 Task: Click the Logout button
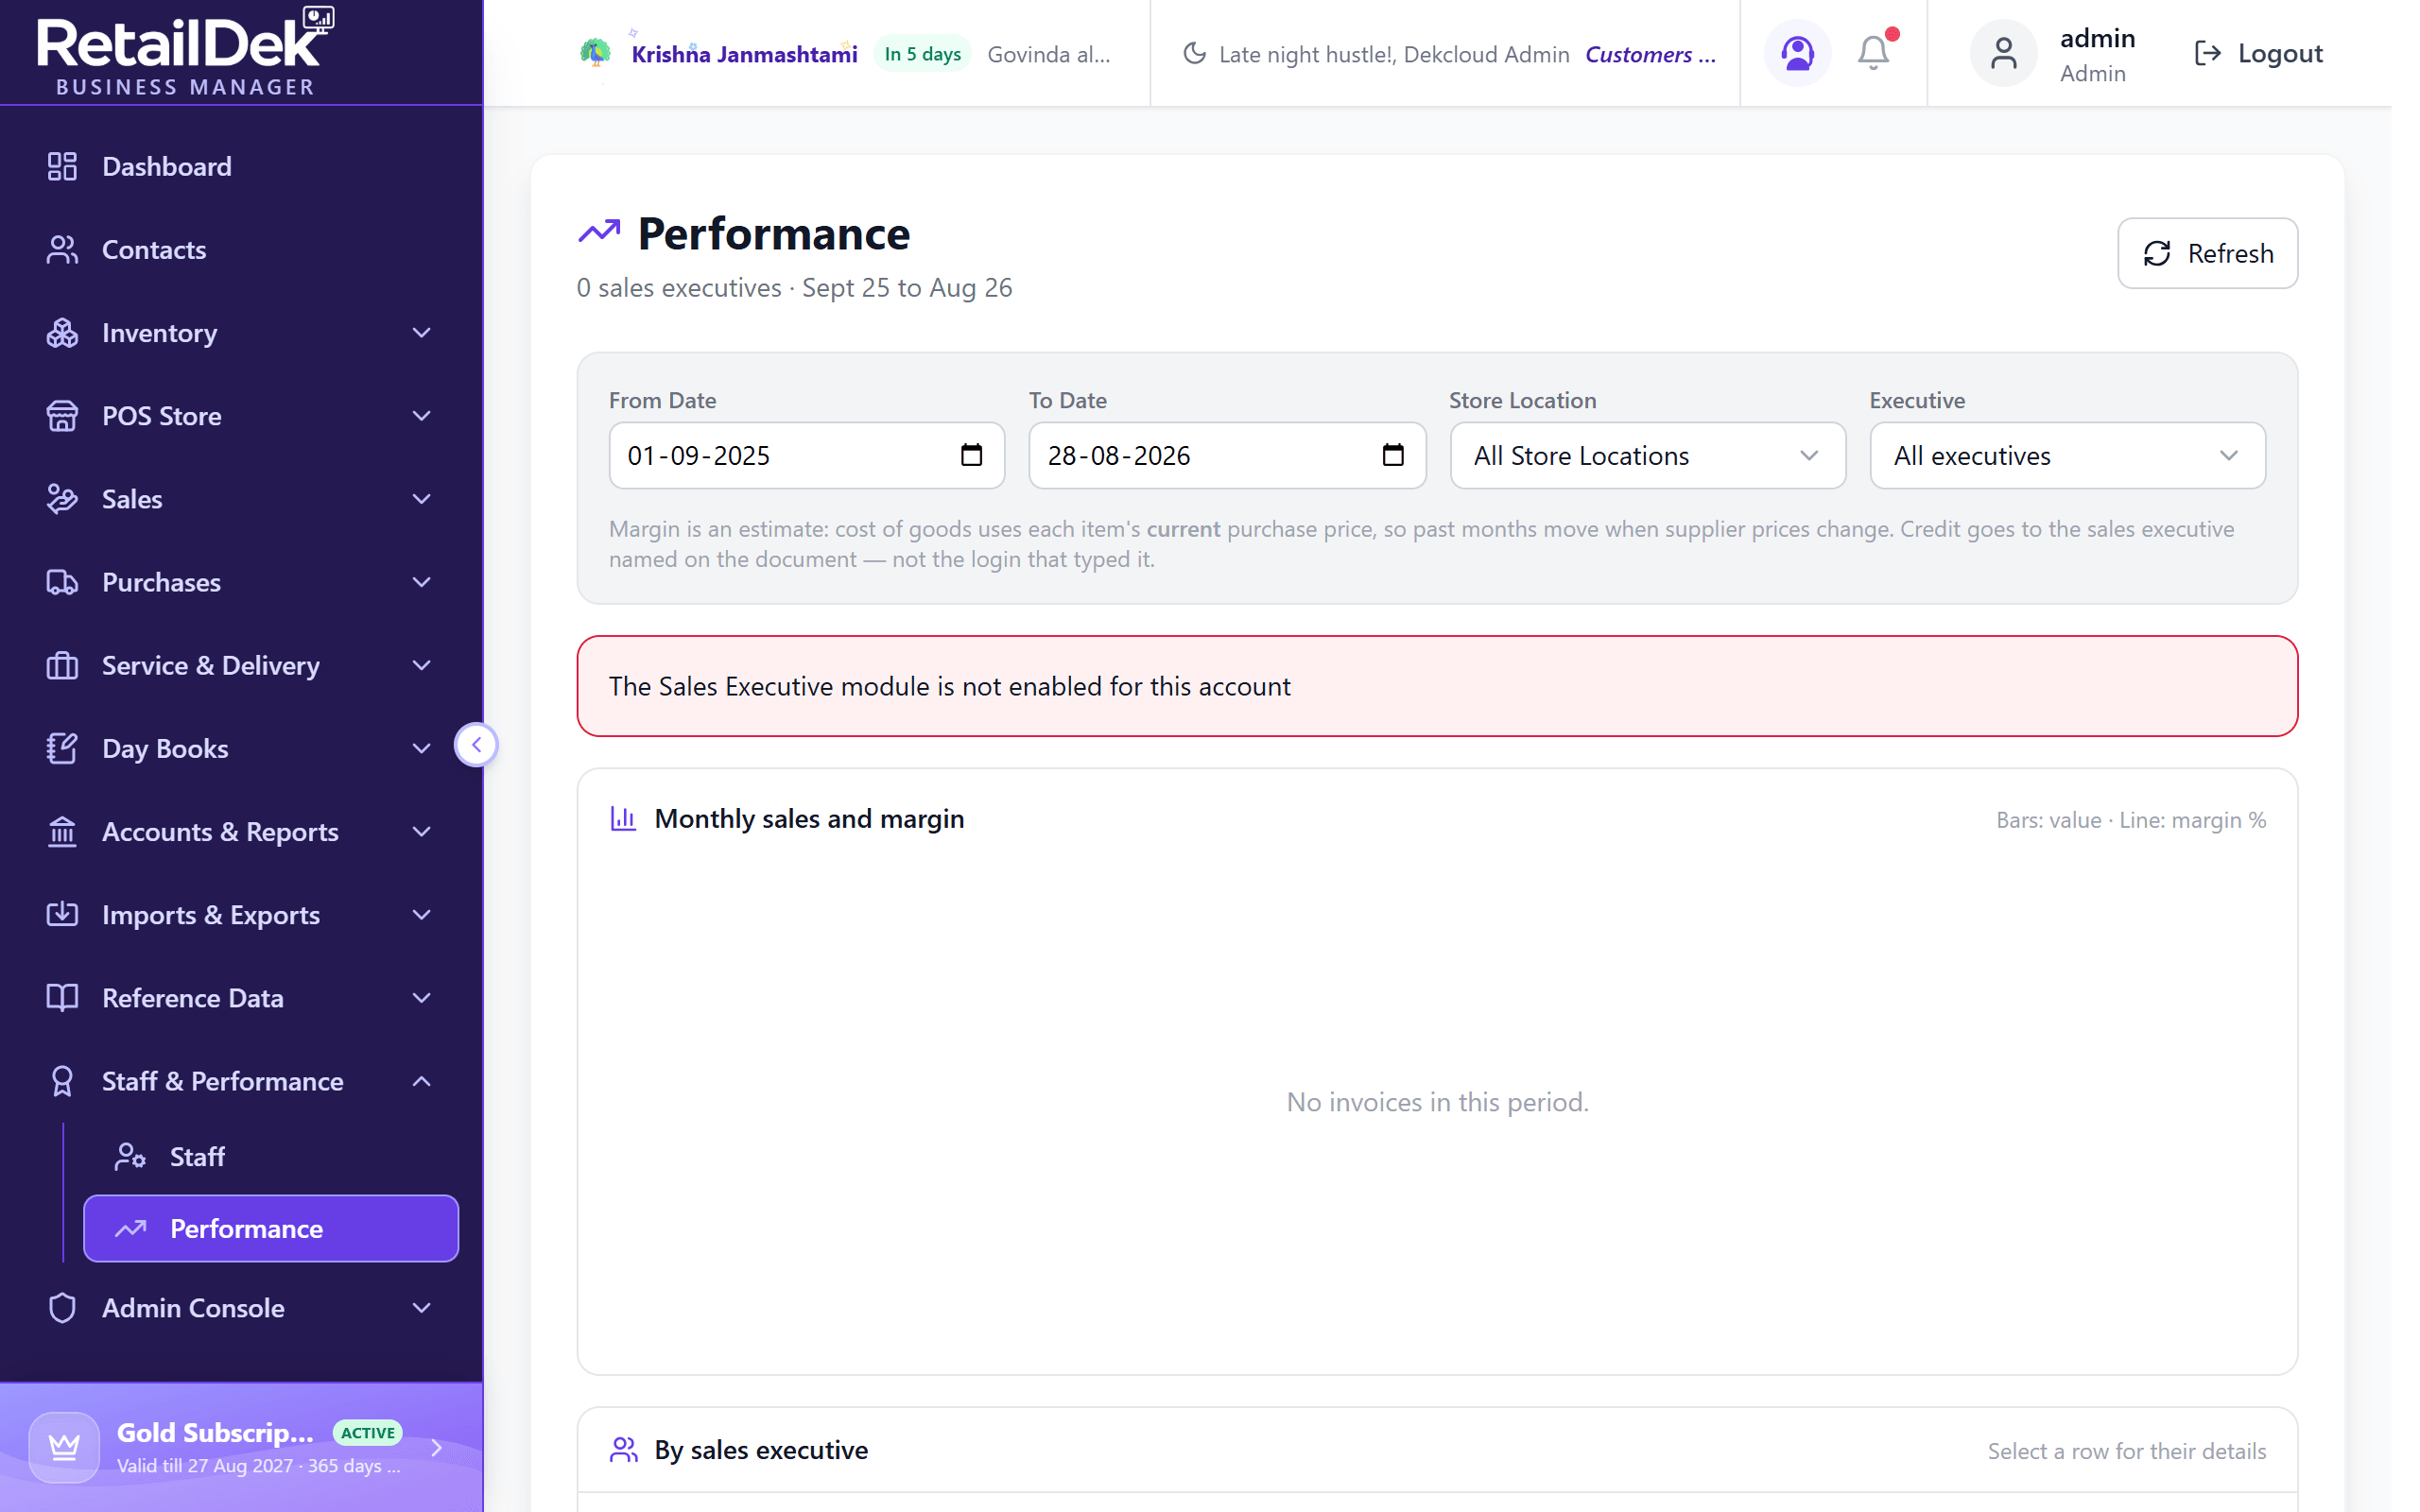click(2257, 53)
